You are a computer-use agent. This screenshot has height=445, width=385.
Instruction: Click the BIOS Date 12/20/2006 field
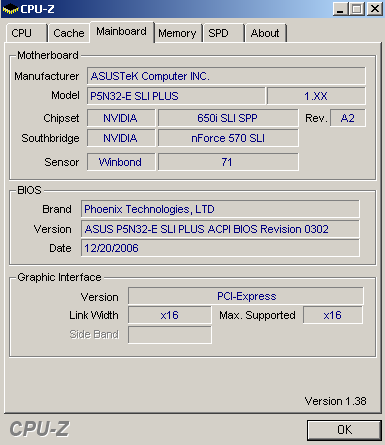click(x=220, y=248)
